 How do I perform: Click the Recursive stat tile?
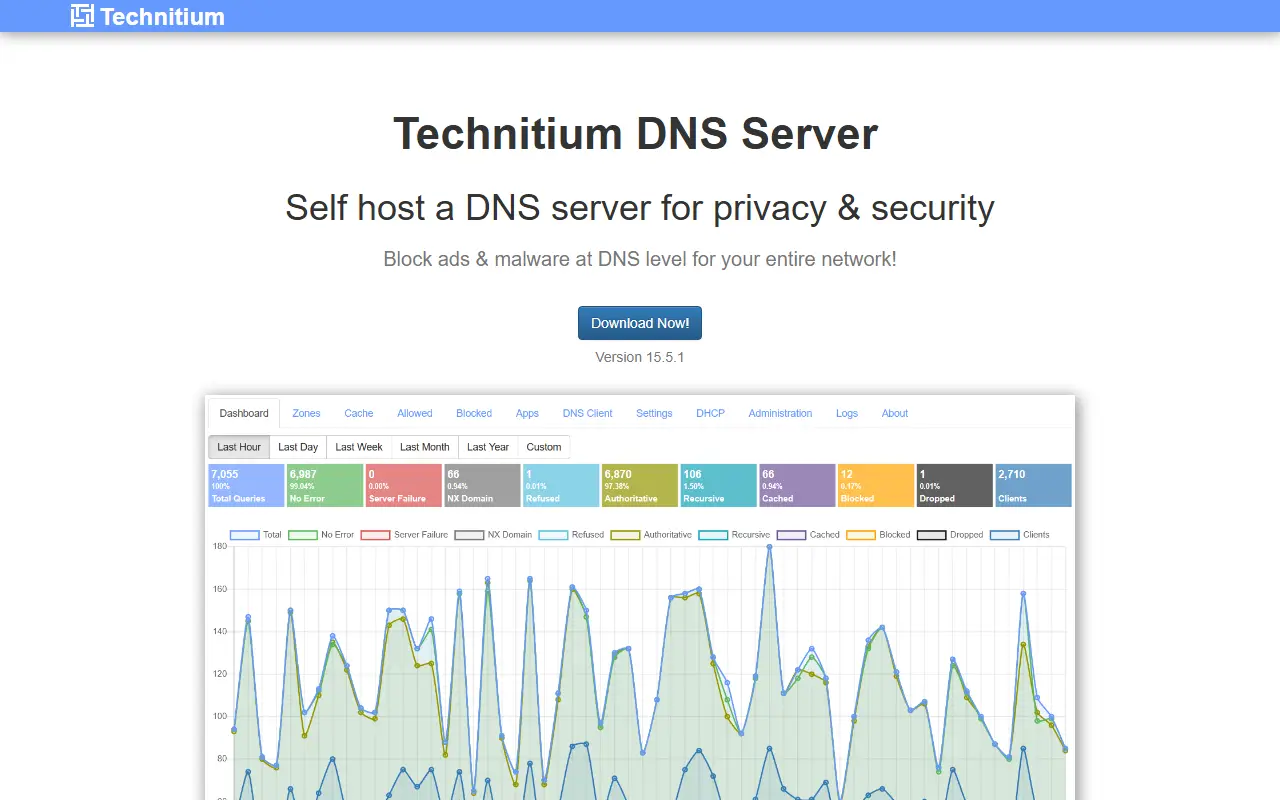tap(719, 485)
